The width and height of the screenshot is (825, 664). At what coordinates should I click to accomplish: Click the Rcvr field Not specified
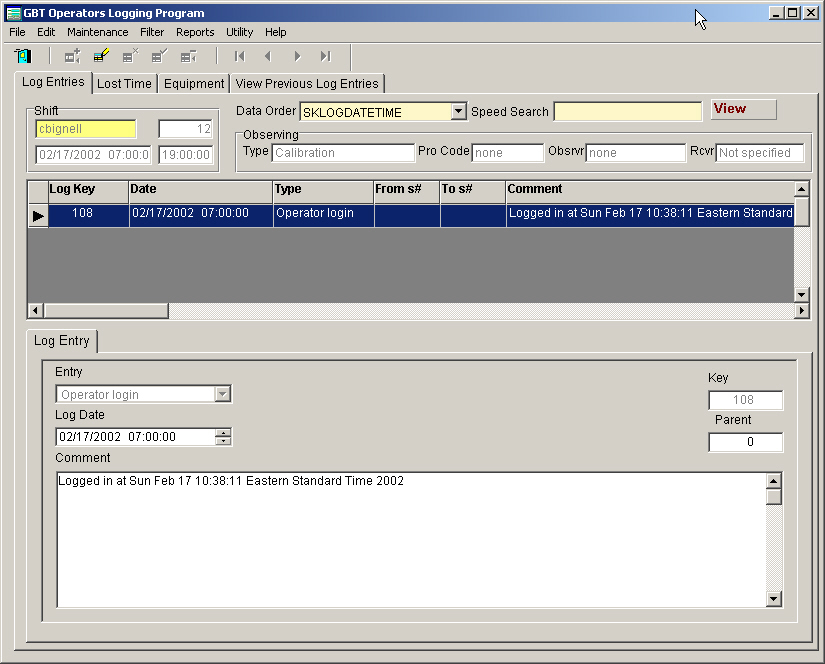(x=760, y=153)
